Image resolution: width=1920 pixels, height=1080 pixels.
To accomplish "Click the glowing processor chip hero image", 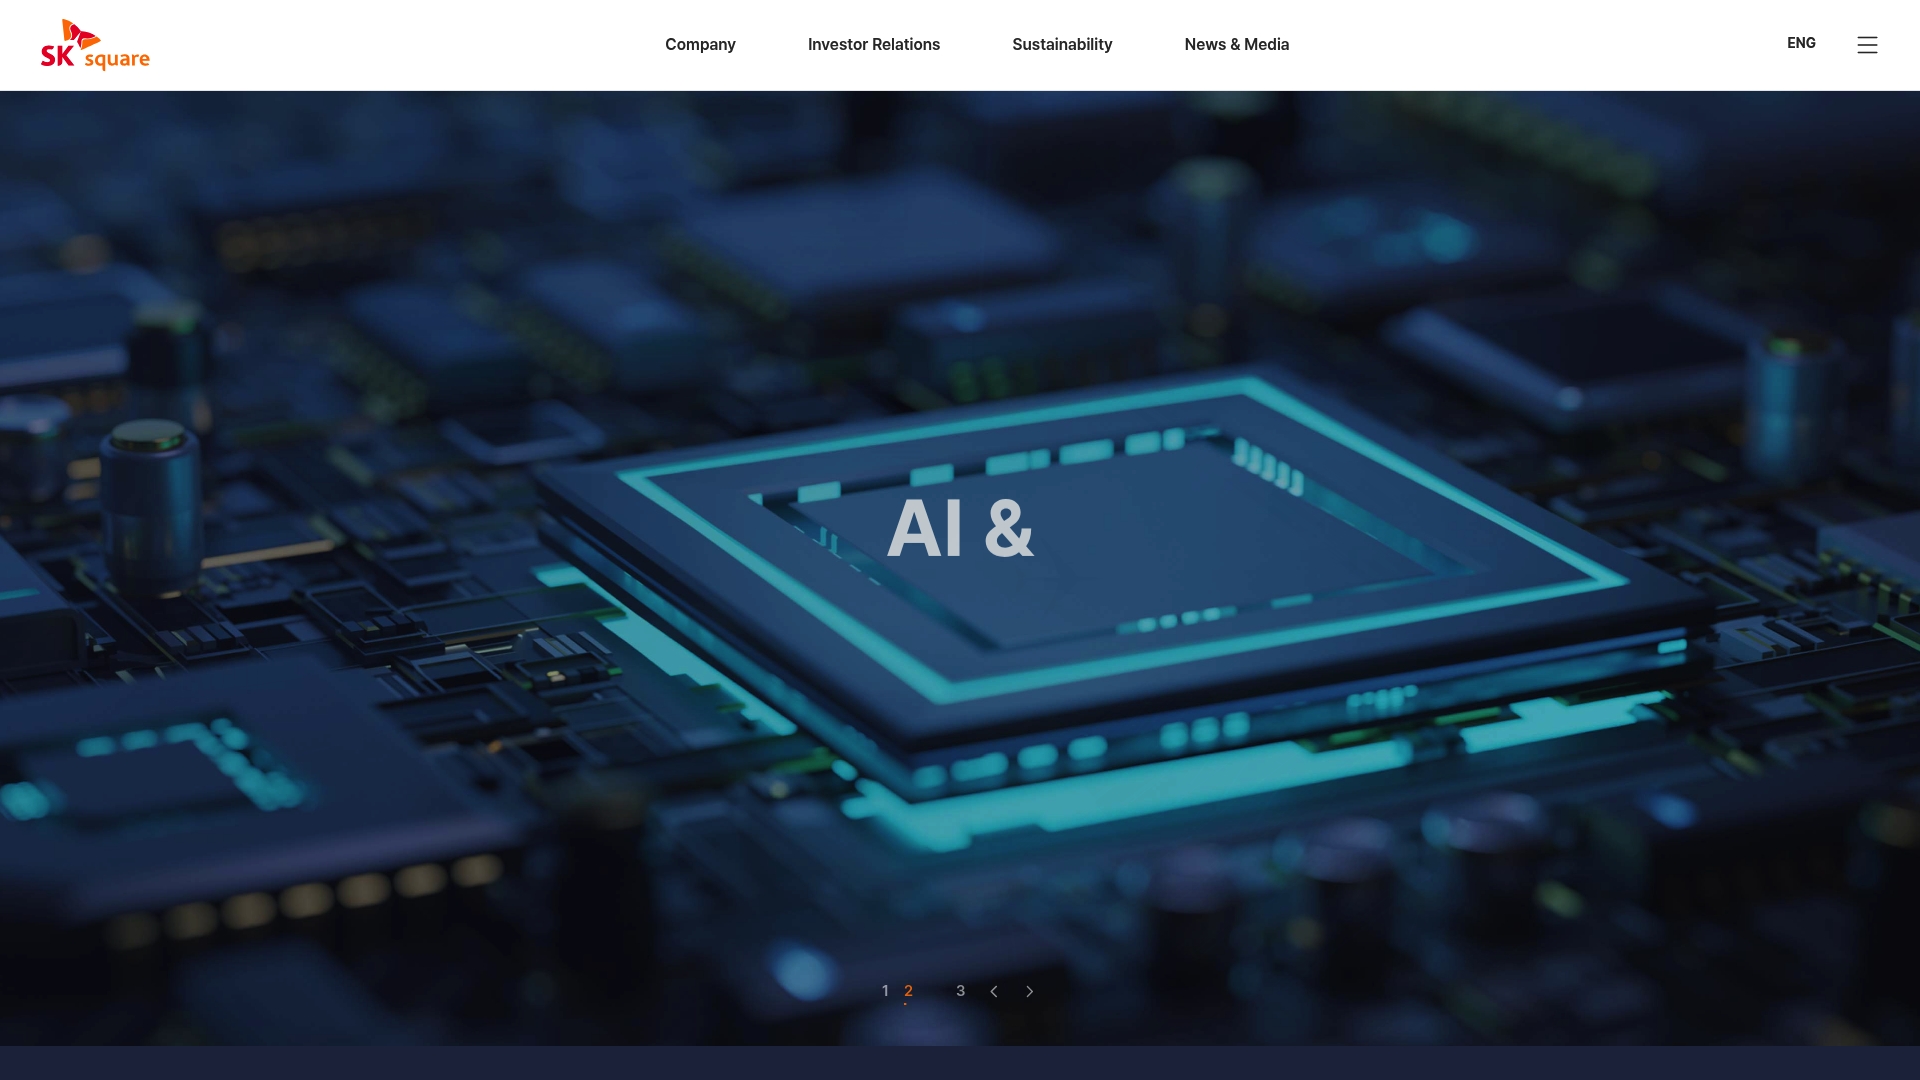I will (x=1100, y=590).
